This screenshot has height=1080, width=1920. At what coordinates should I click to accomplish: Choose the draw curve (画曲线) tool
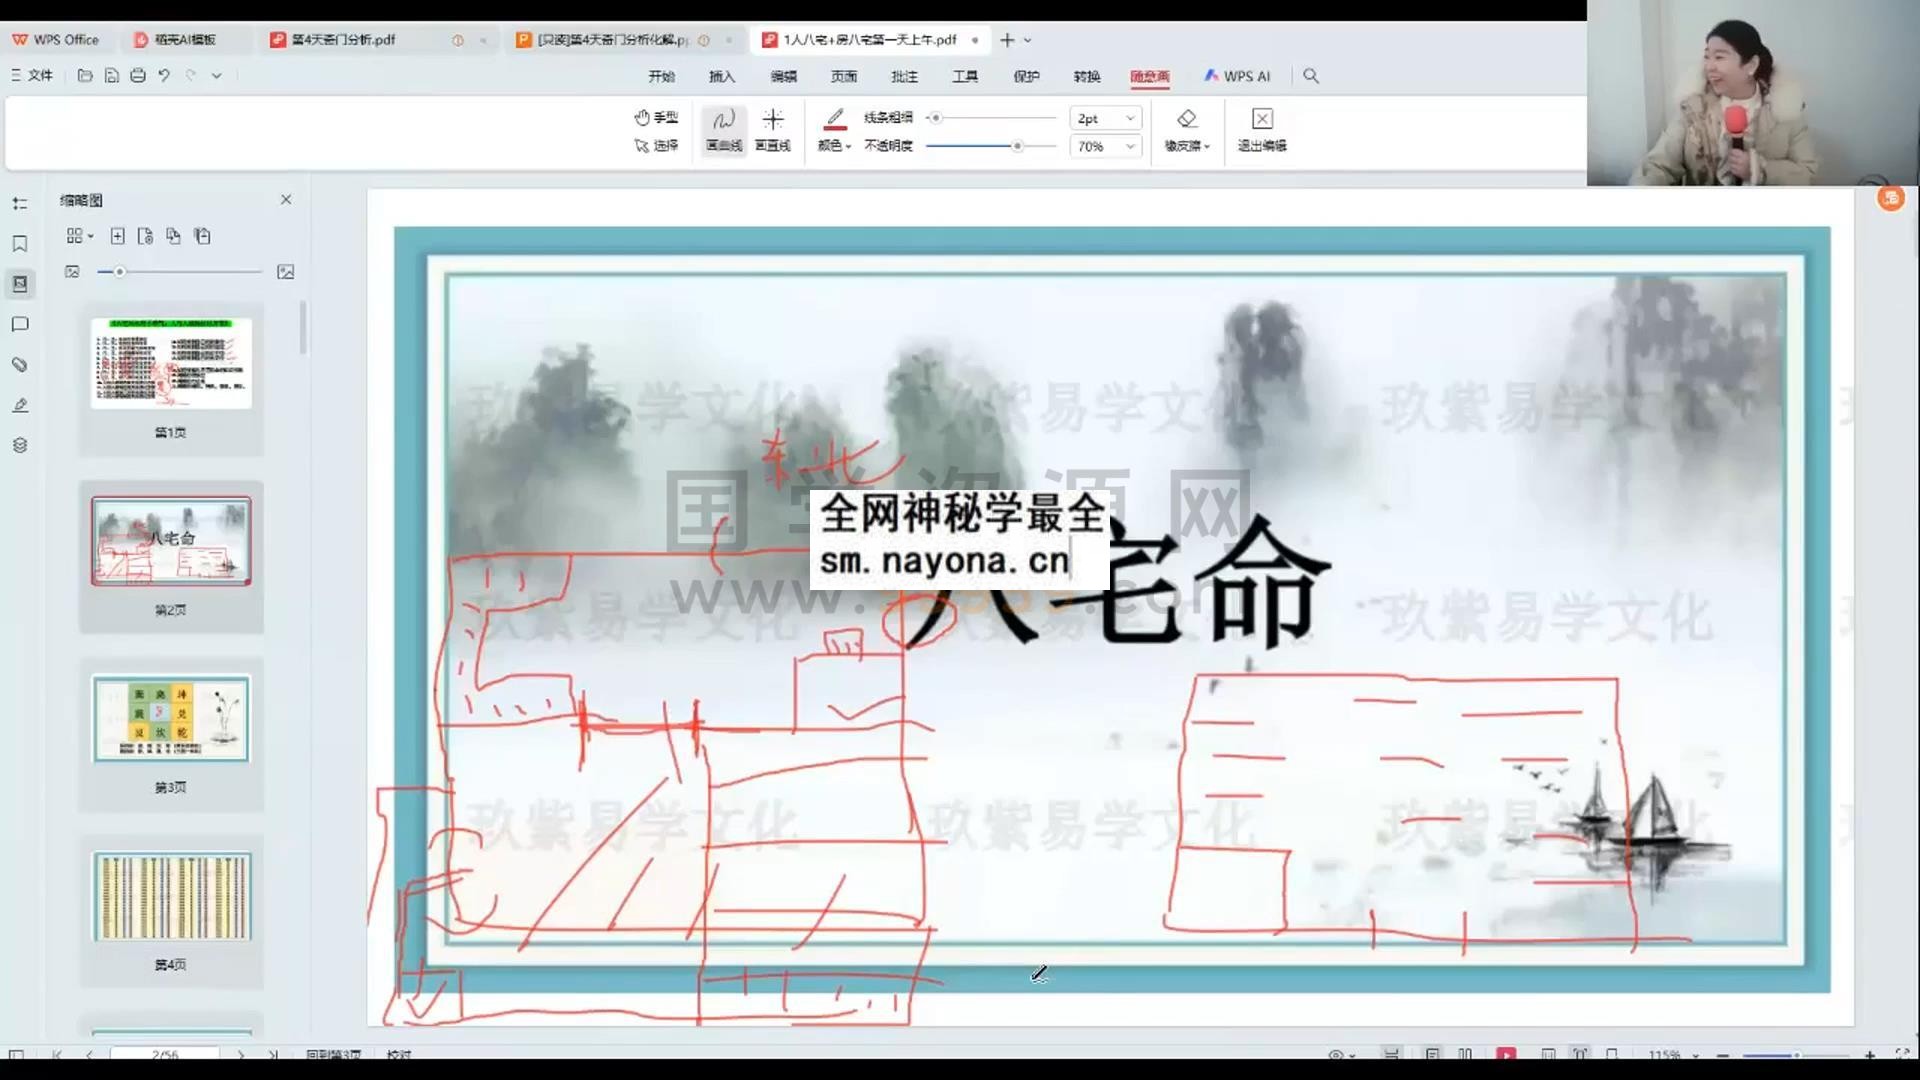(x=724, y=131)
